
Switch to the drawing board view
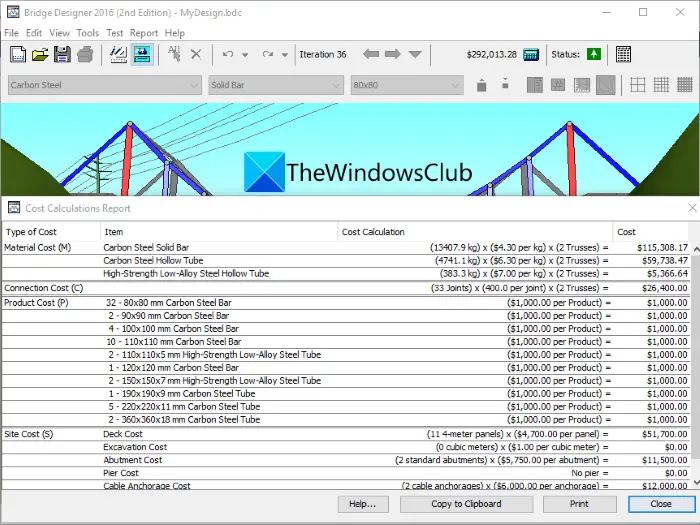click(x=118, y=54)
